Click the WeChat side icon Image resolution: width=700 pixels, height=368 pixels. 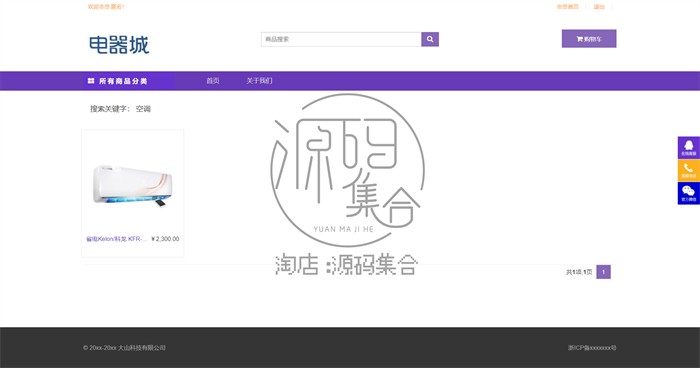pyautogui.click(x=689, y=193)
